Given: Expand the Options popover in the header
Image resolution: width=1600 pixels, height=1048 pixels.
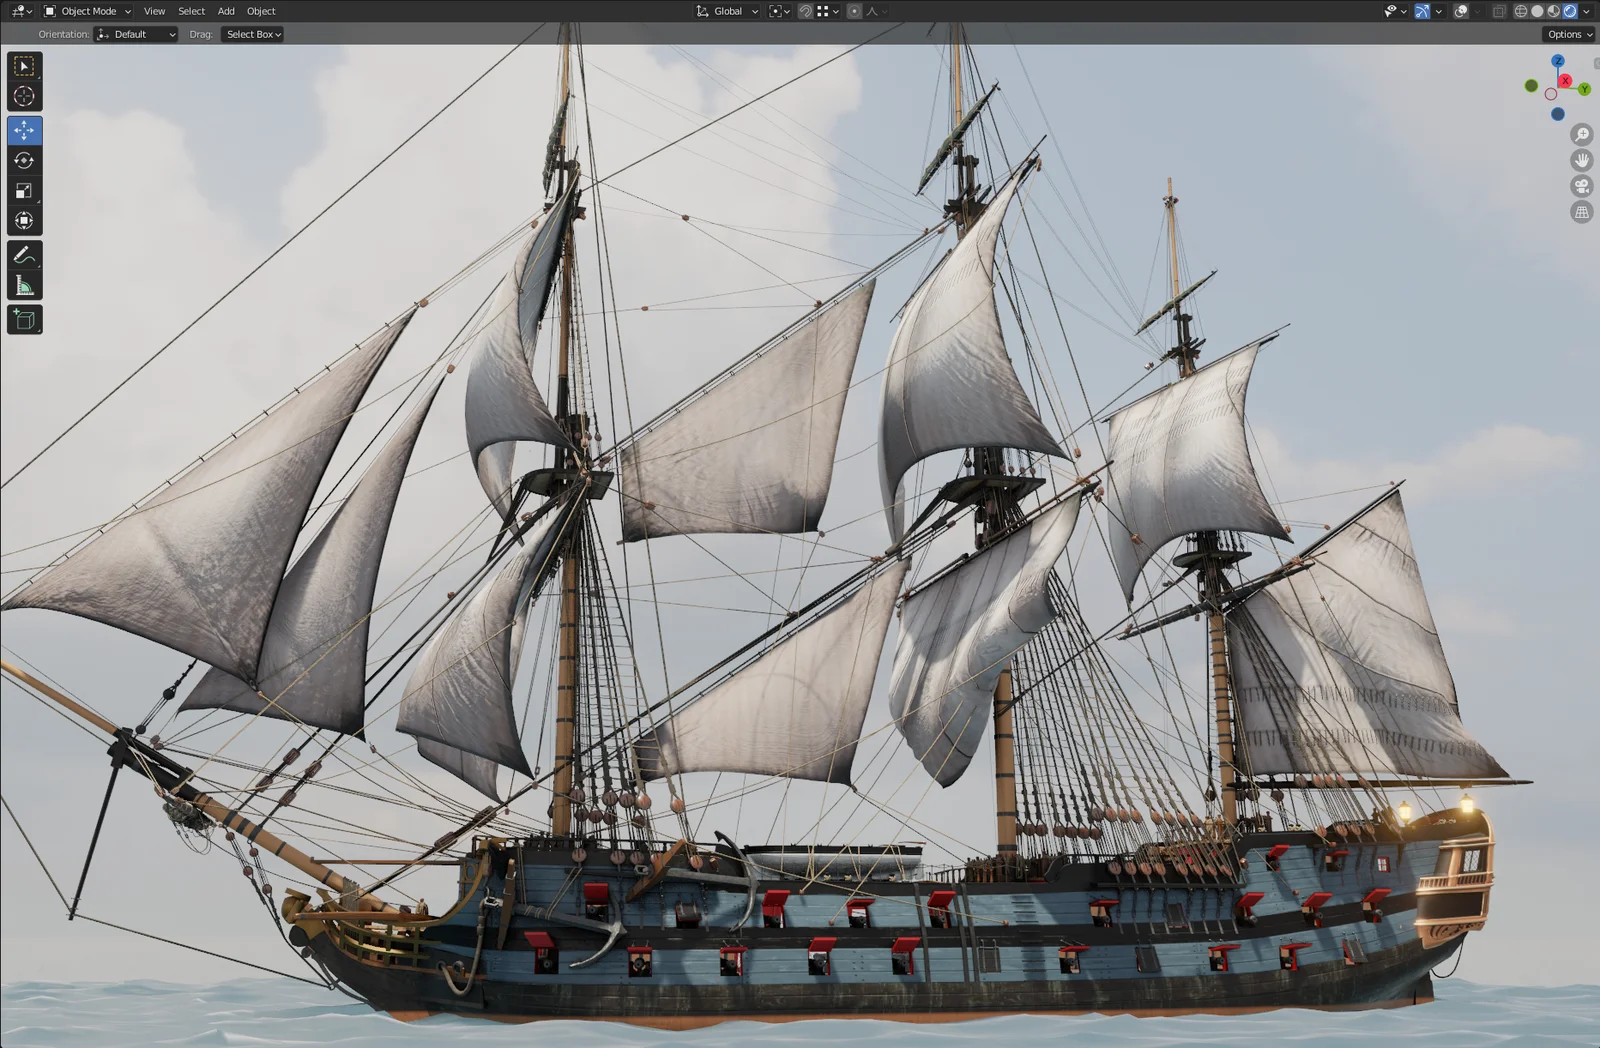Looking at the screenshot, I should click(1567, 33).
